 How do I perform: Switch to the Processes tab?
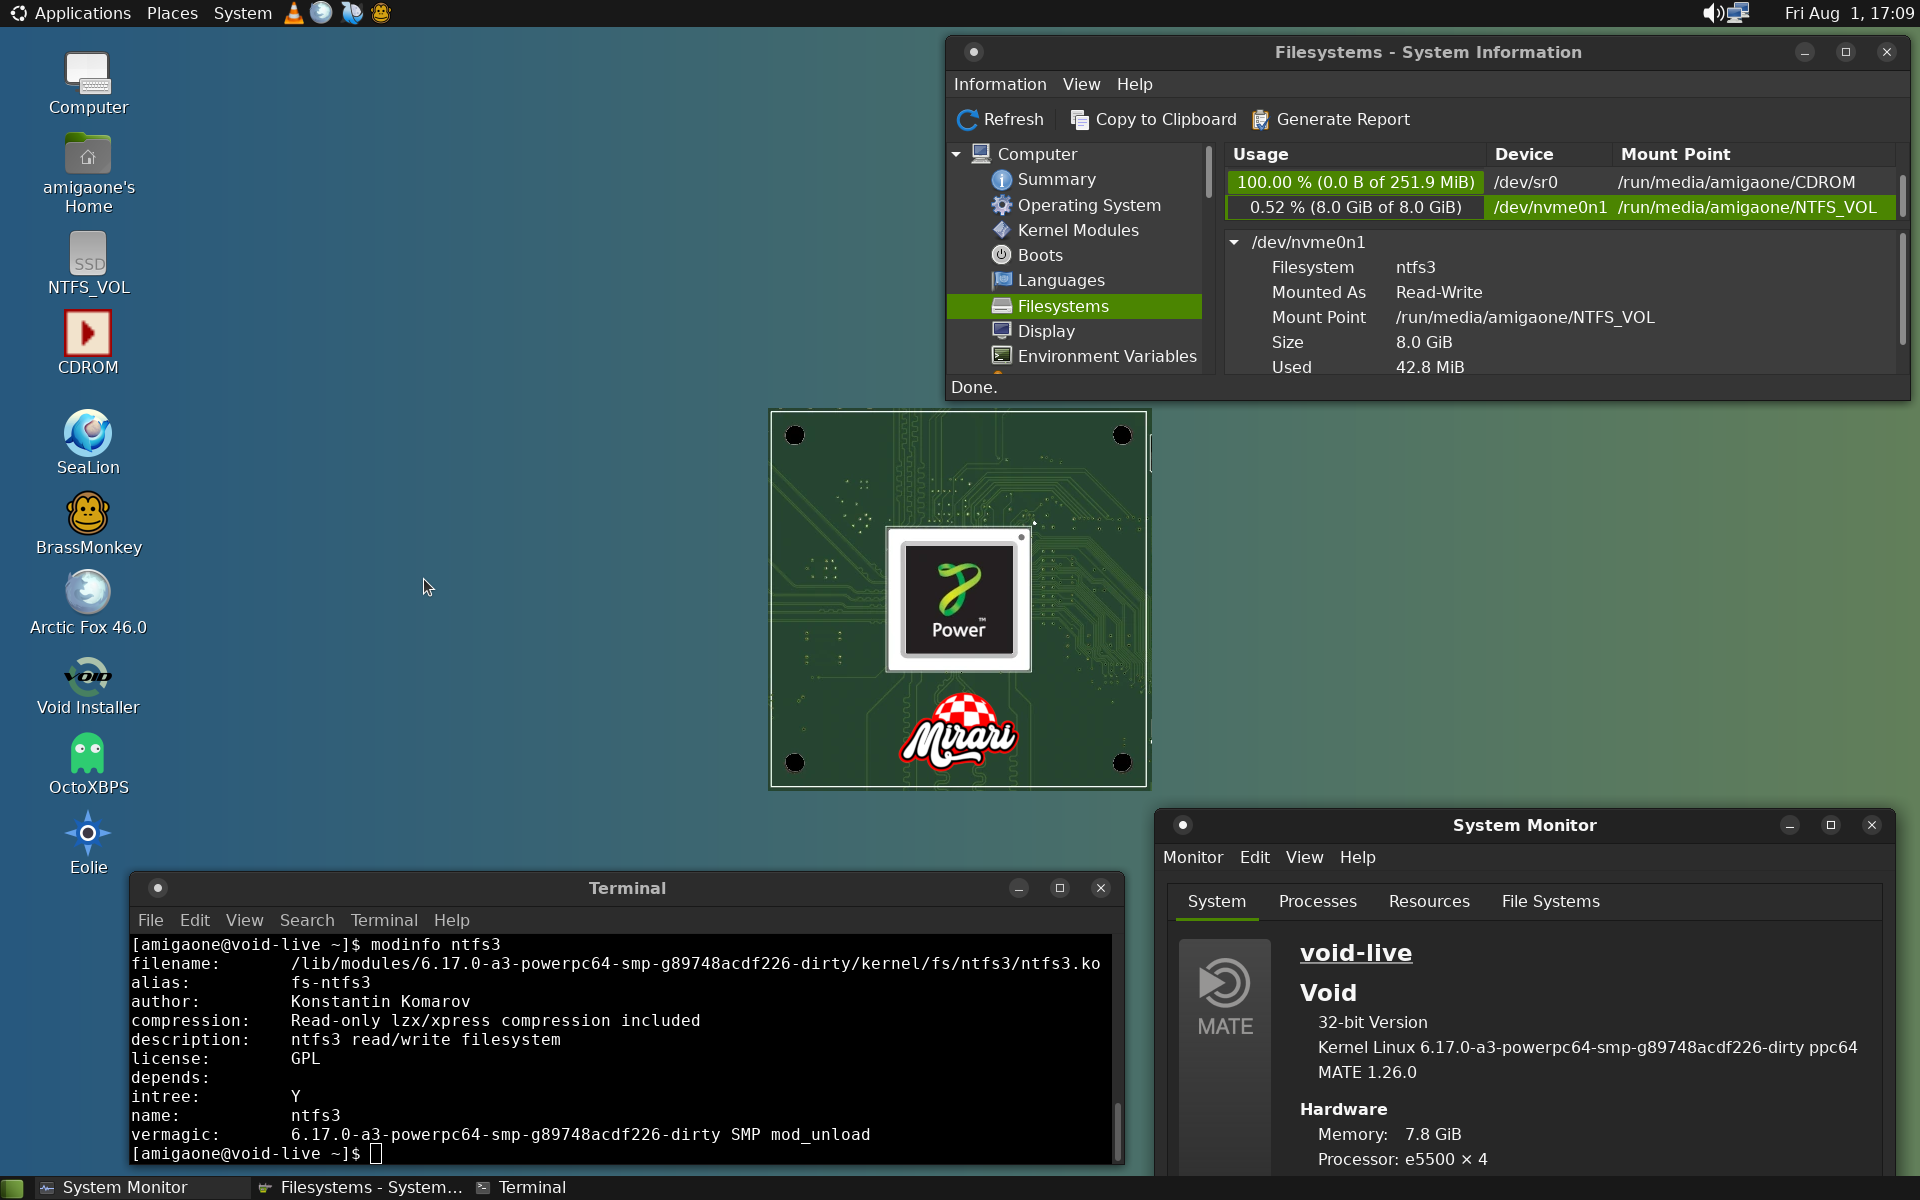pyautogui.click(x=1317, y=902)
